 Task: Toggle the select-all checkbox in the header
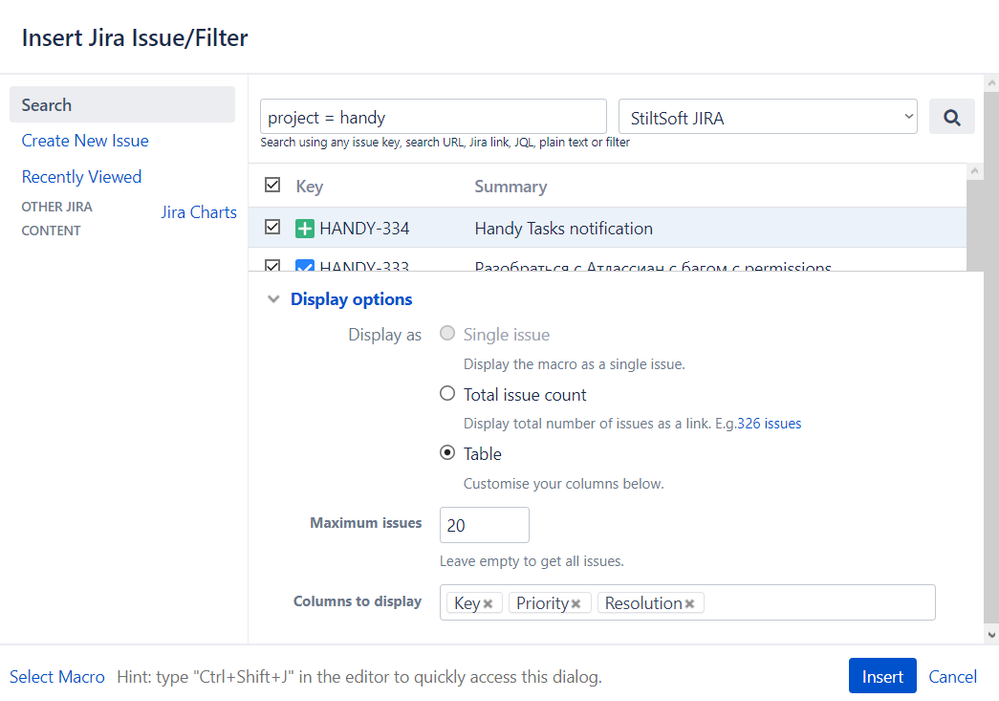272,185
